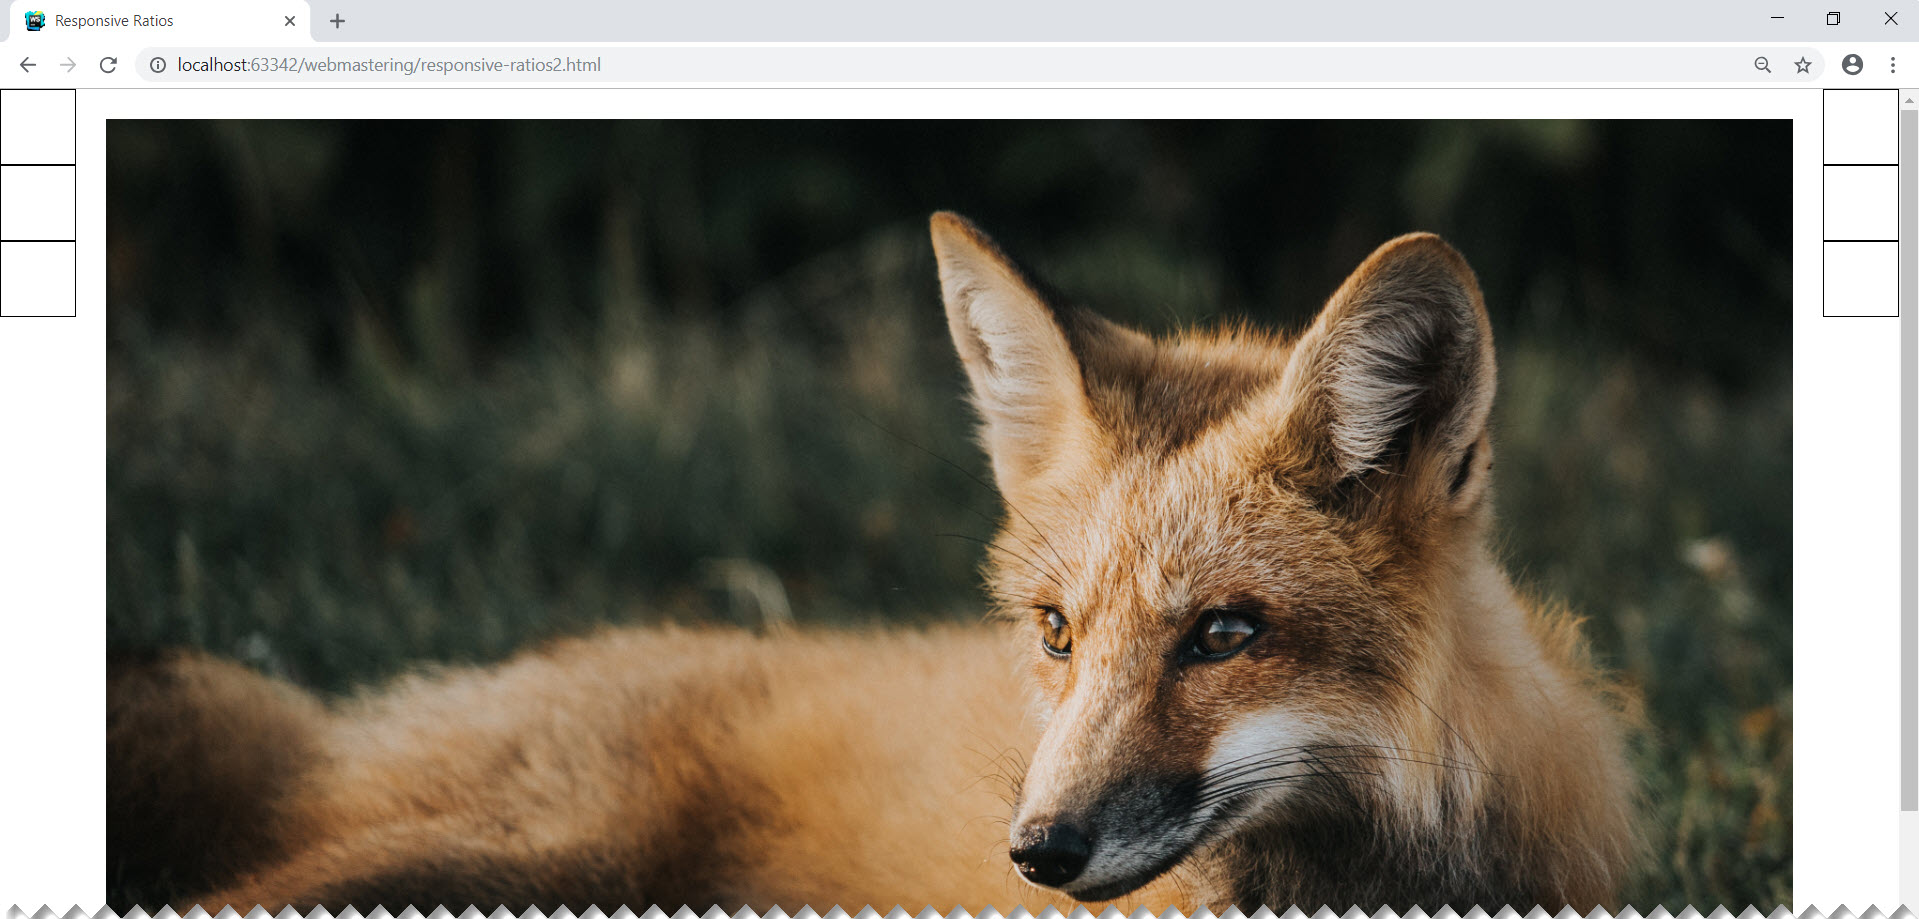The height and width of the screenshot is (919, 1919).
Task: Click the top-right white placeholder box
Action: pos(1860,126)
